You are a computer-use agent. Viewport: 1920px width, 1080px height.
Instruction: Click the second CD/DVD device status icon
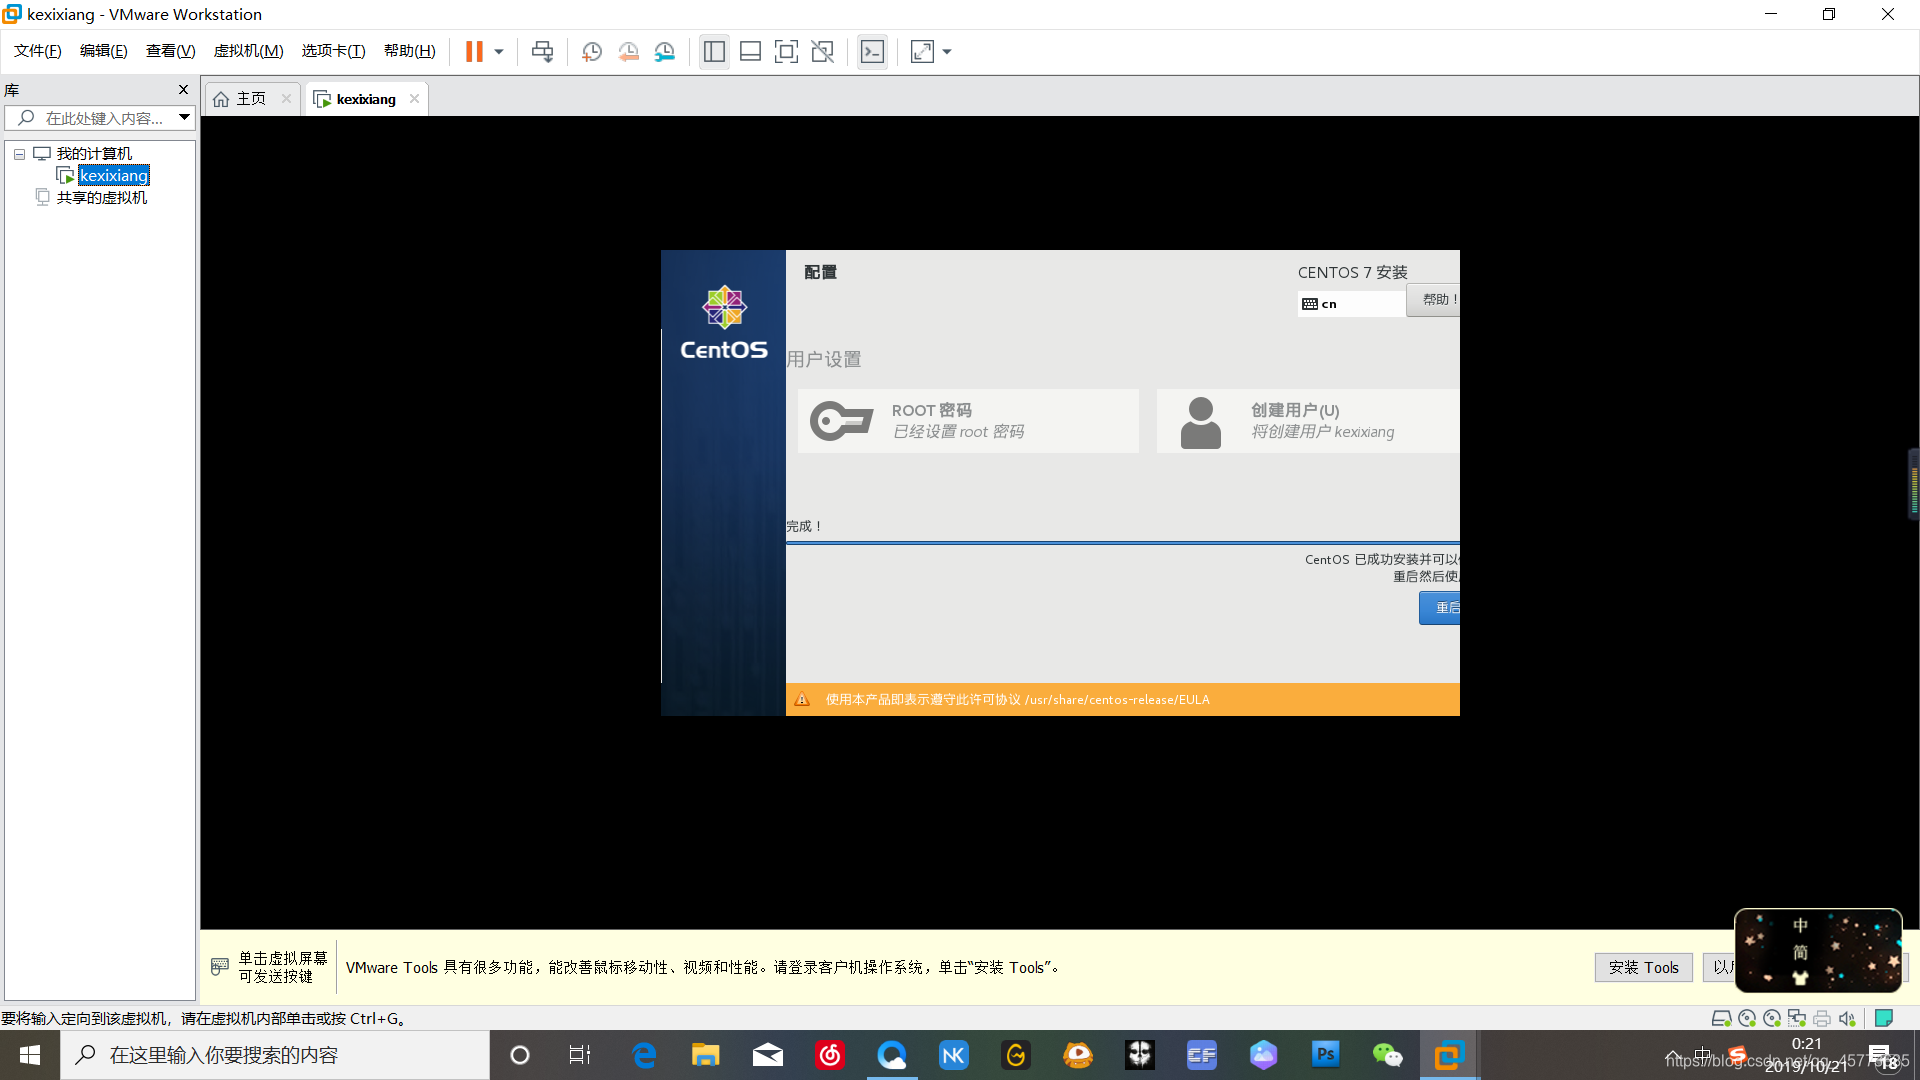pos(1772,1018)
